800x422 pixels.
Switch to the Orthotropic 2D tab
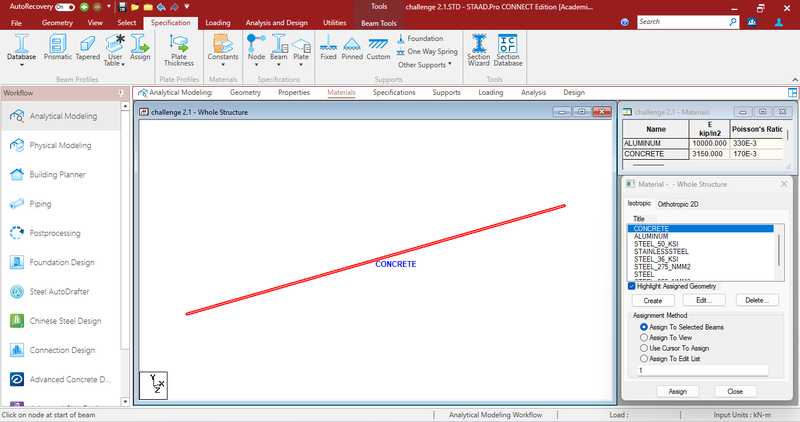[678, 204]
